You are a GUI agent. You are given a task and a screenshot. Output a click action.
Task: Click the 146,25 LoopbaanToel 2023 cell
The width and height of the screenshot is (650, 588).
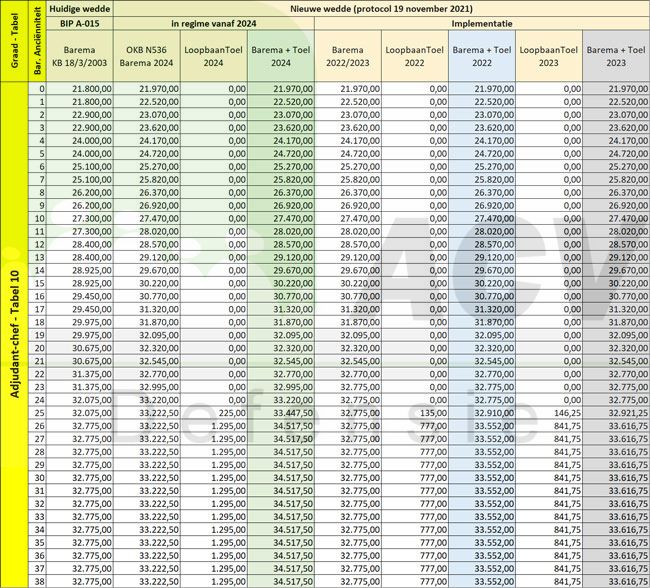click(549, 413)
